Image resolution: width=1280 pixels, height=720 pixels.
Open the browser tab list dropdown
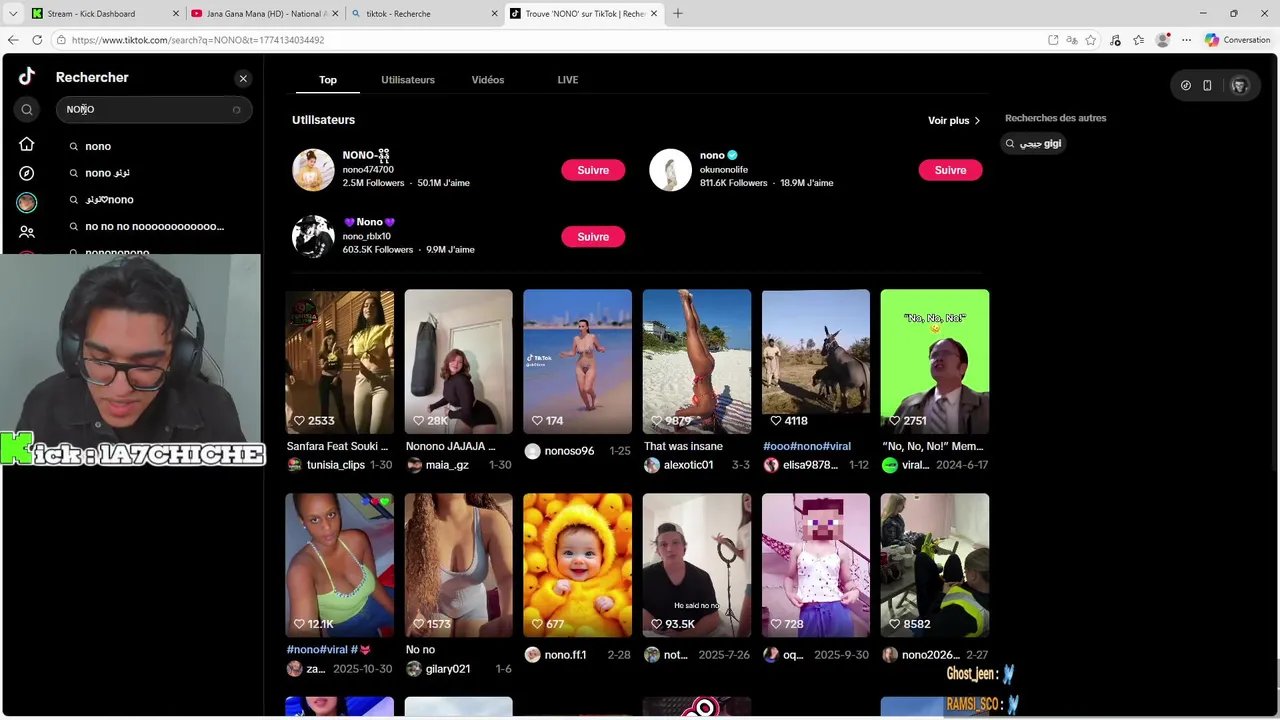click(13, 13)
